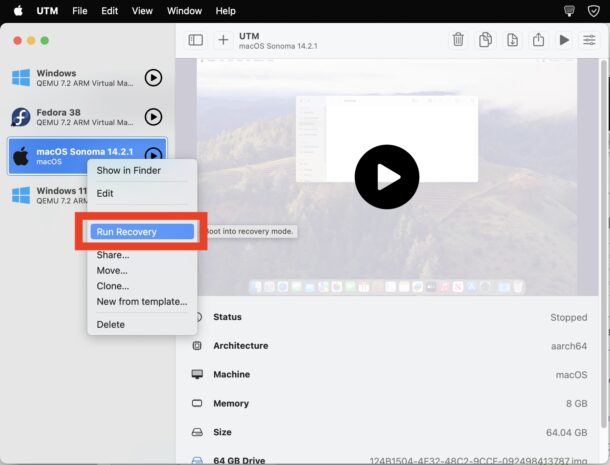The width and height of the screenshot is (610, 465).
Task: Choose New from template... option
Action: tap(141, 301)
